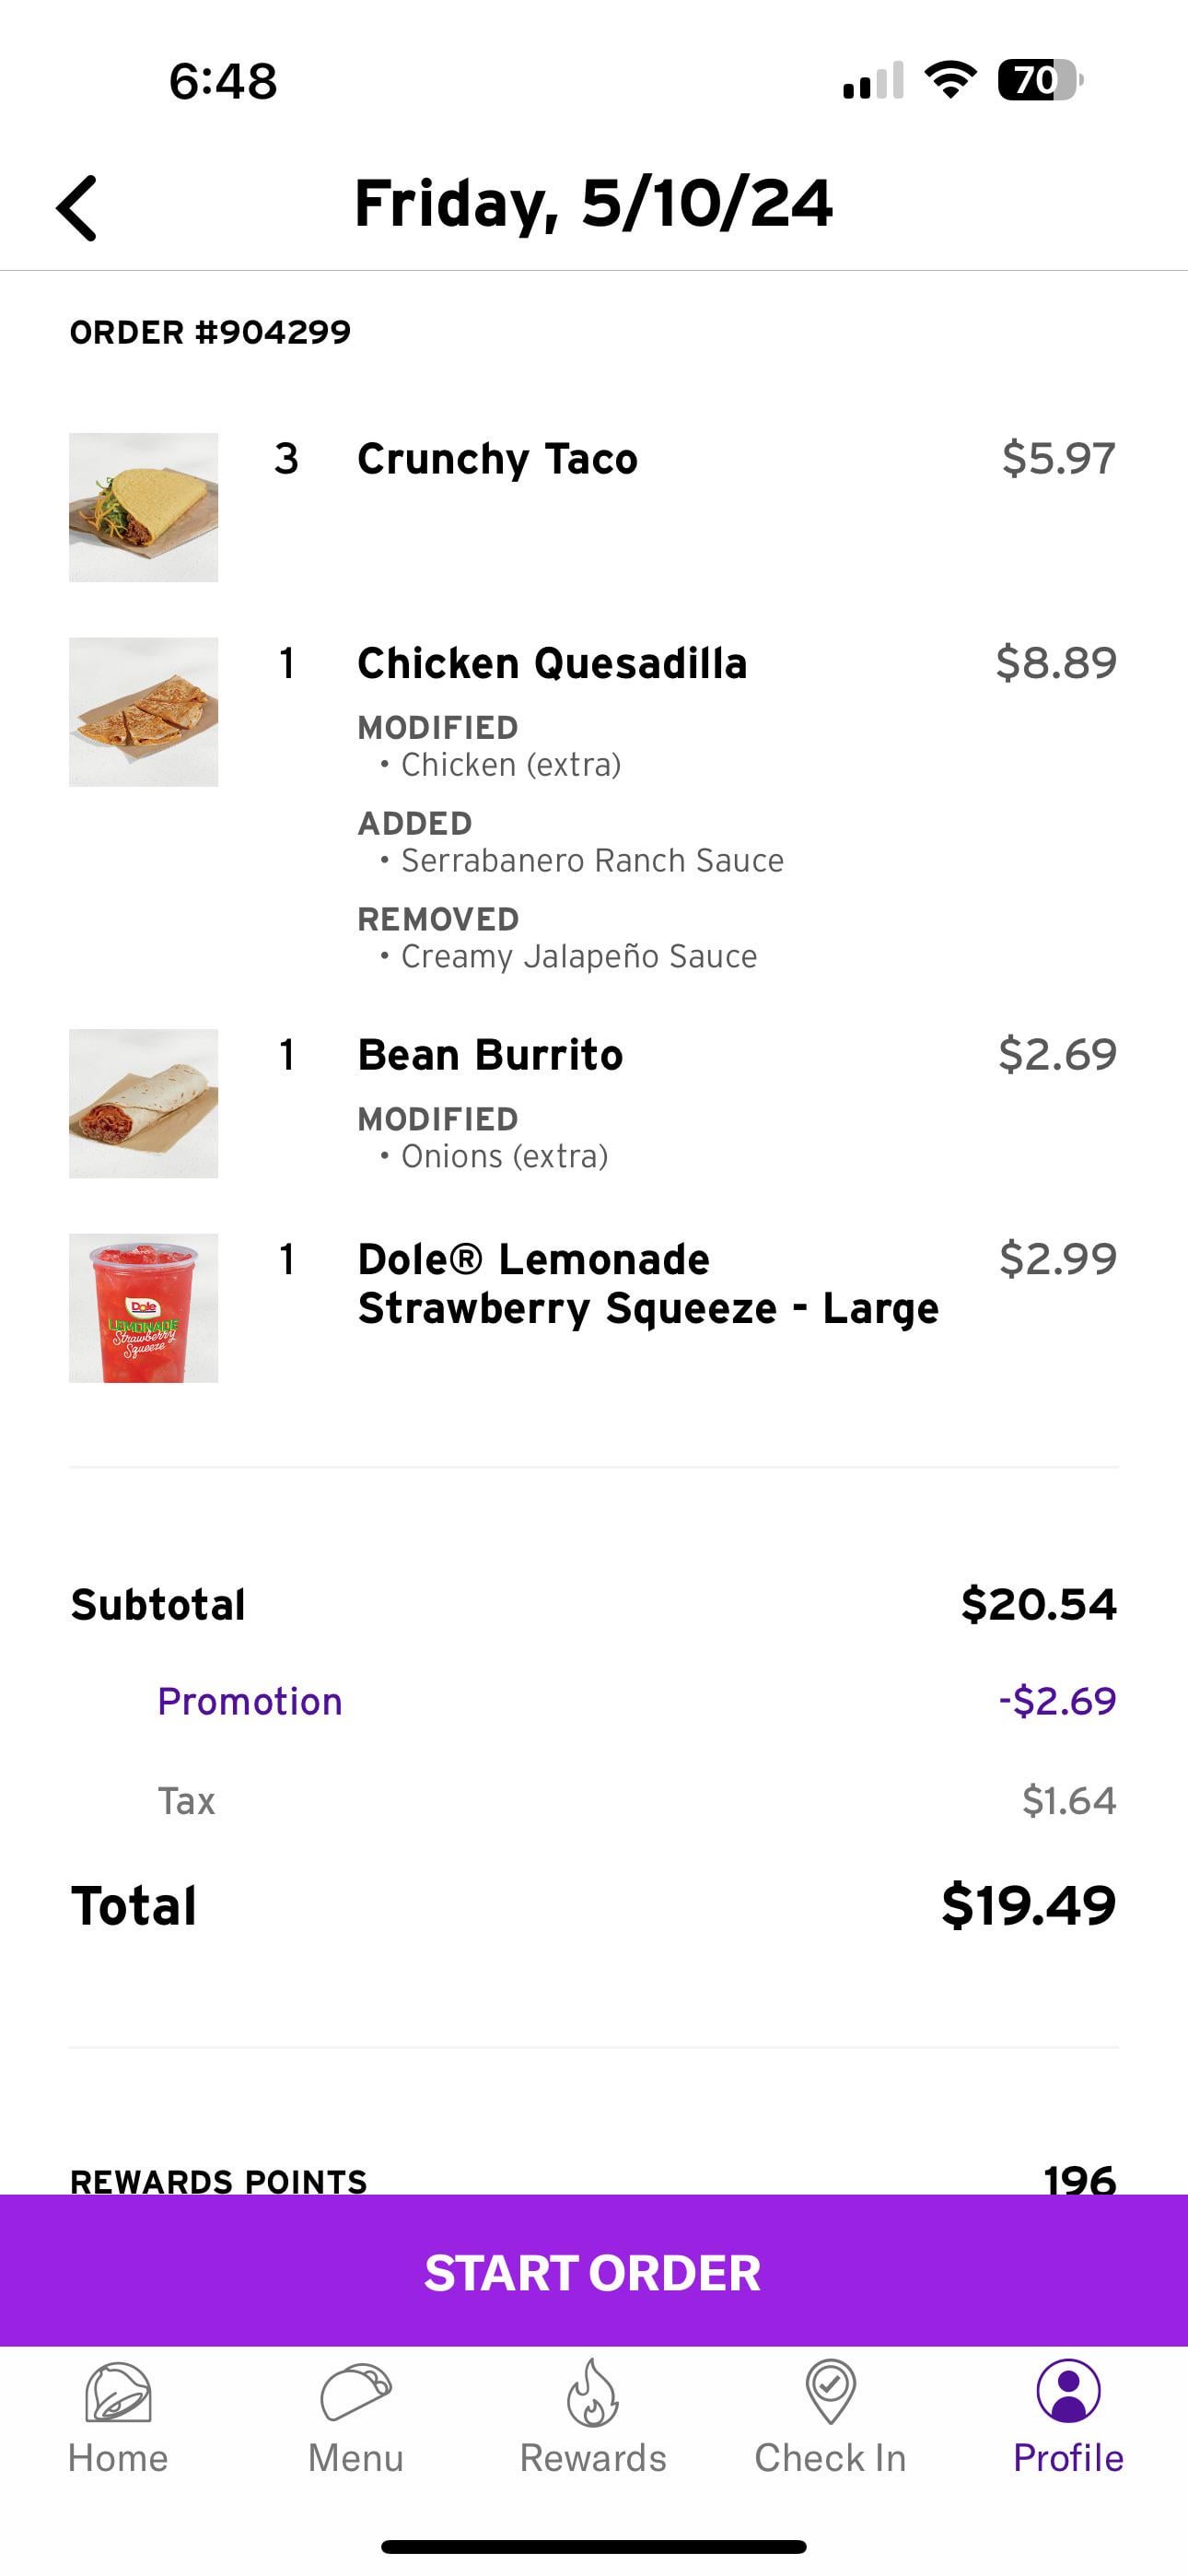The image size is (1188, 2576).
Task: Tap the Bean Burrito item name
Action: click(x=490, y=1055)
